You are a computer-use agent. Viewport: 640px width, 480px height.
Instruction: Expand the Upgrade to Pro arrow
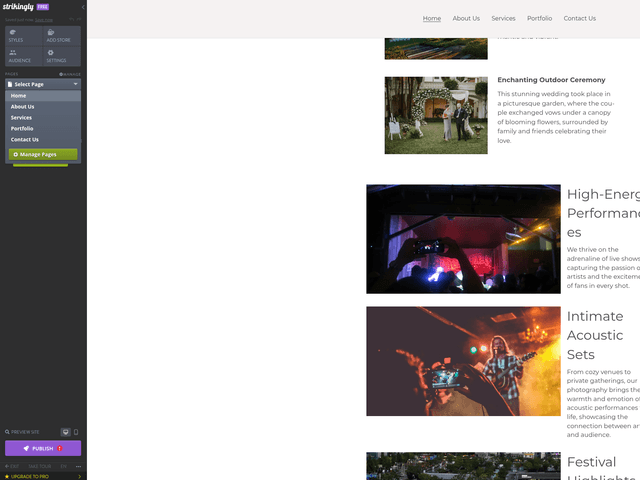coord(80,476)
